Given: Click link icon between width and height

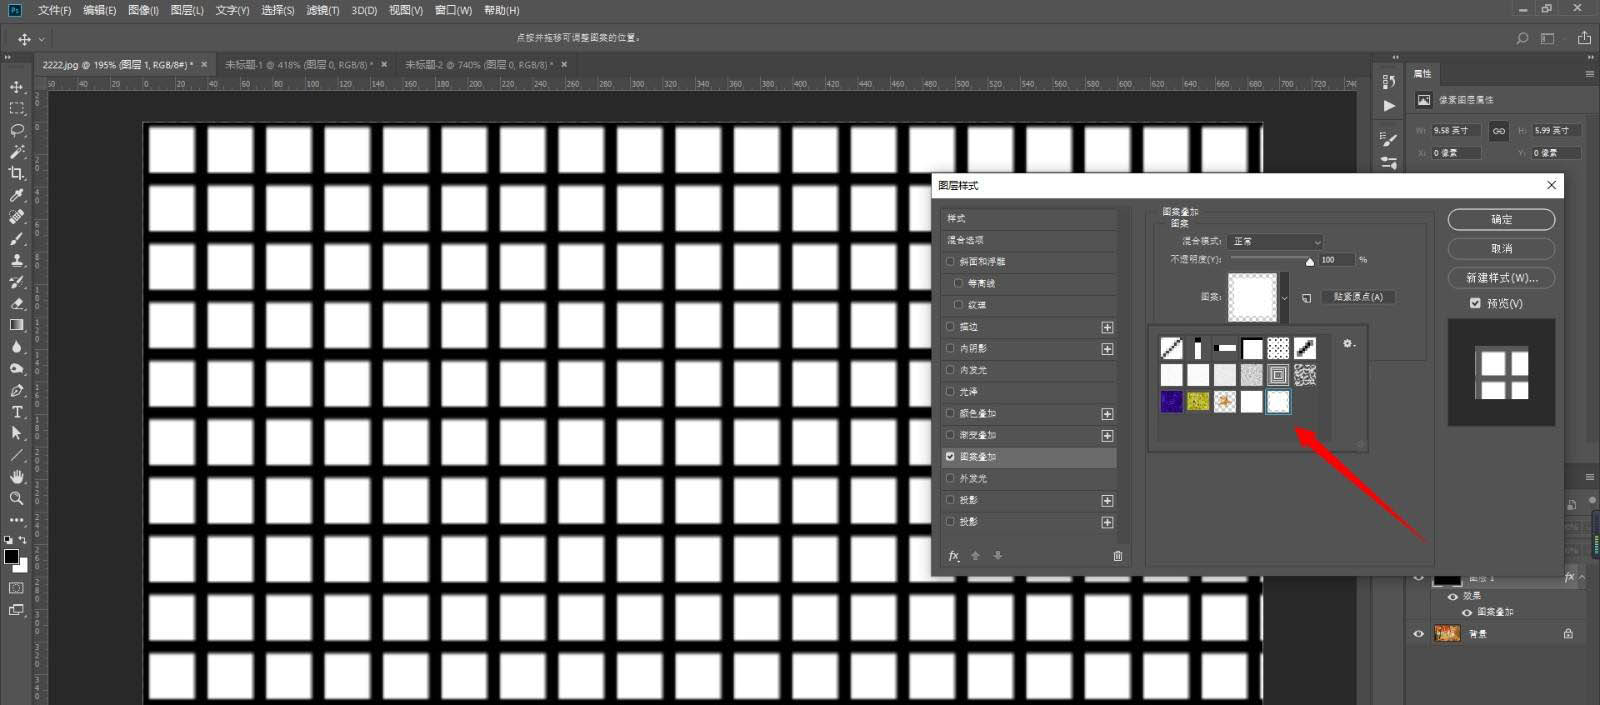Looking at the screenshot, I should tap(1498, 131).
